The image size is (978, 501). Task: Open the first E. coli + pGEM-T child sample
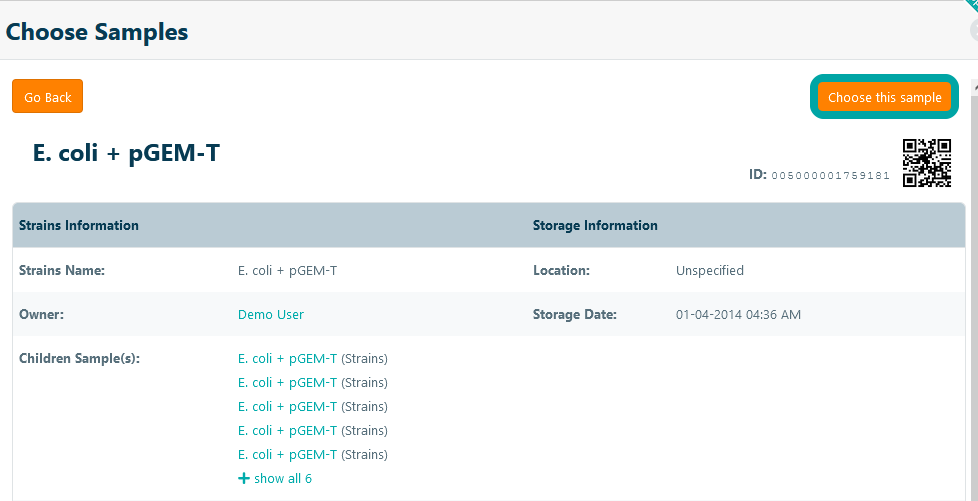pos(287,359)
